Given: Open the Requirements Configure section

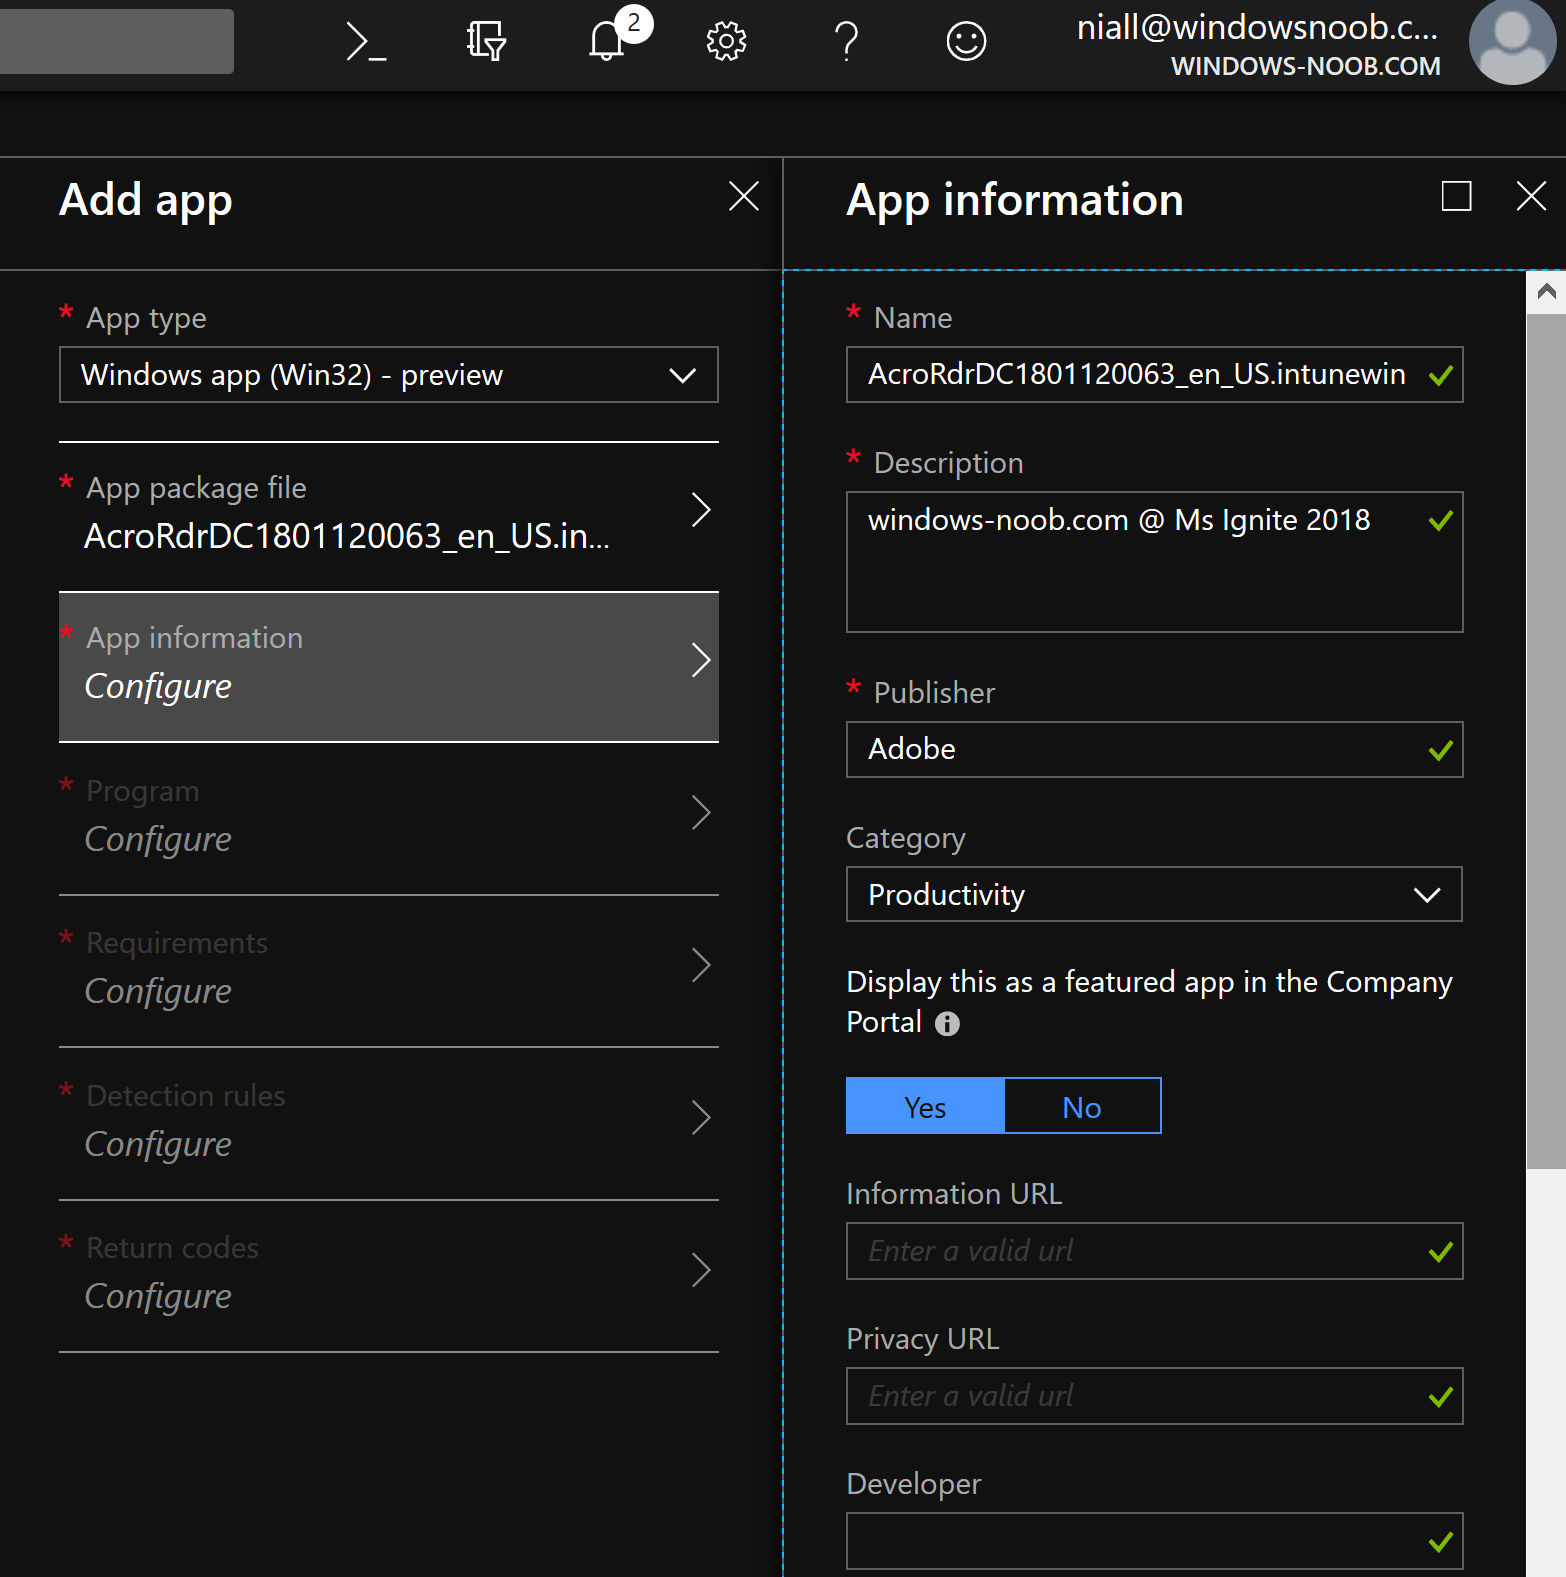Looking at the screenshot, I should (389, 971).
